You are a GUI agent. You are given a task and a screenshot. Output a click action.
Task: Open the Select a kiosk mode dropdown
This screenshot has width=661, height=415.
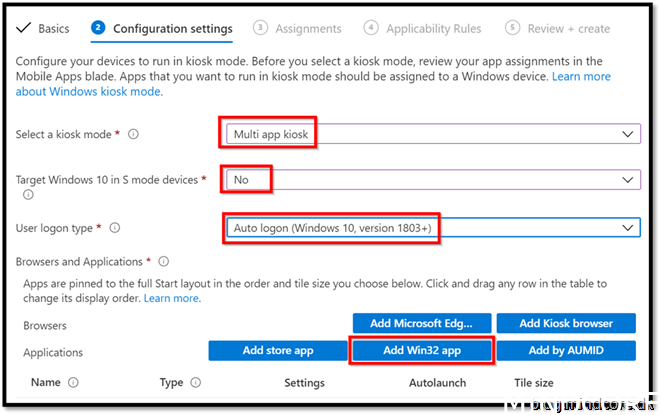430,134
